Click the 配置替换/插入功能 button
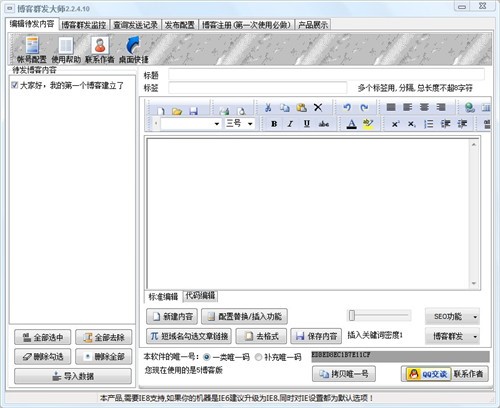Image resolution: width=500 pixels, height=408 pixels. 245,316
